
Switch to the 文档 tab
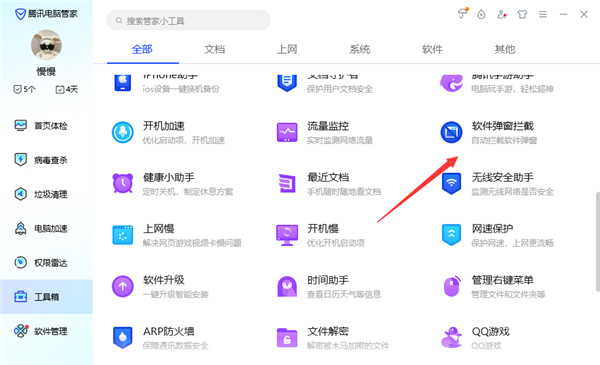[214, 49]
